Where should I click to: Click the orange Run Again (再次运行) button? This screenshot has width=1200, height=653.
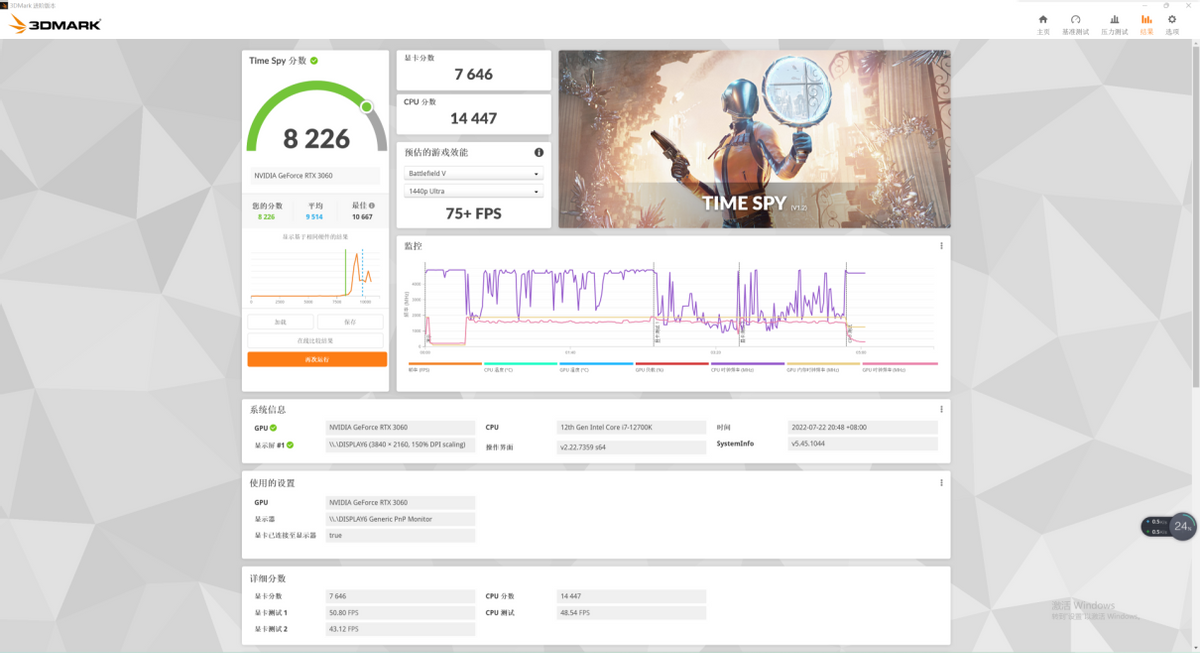point(317,359)
